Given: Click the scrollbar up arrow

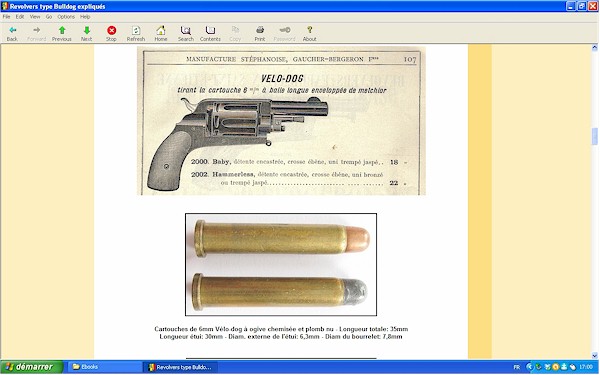Looking at the screenshot, I should coord(595,48).
